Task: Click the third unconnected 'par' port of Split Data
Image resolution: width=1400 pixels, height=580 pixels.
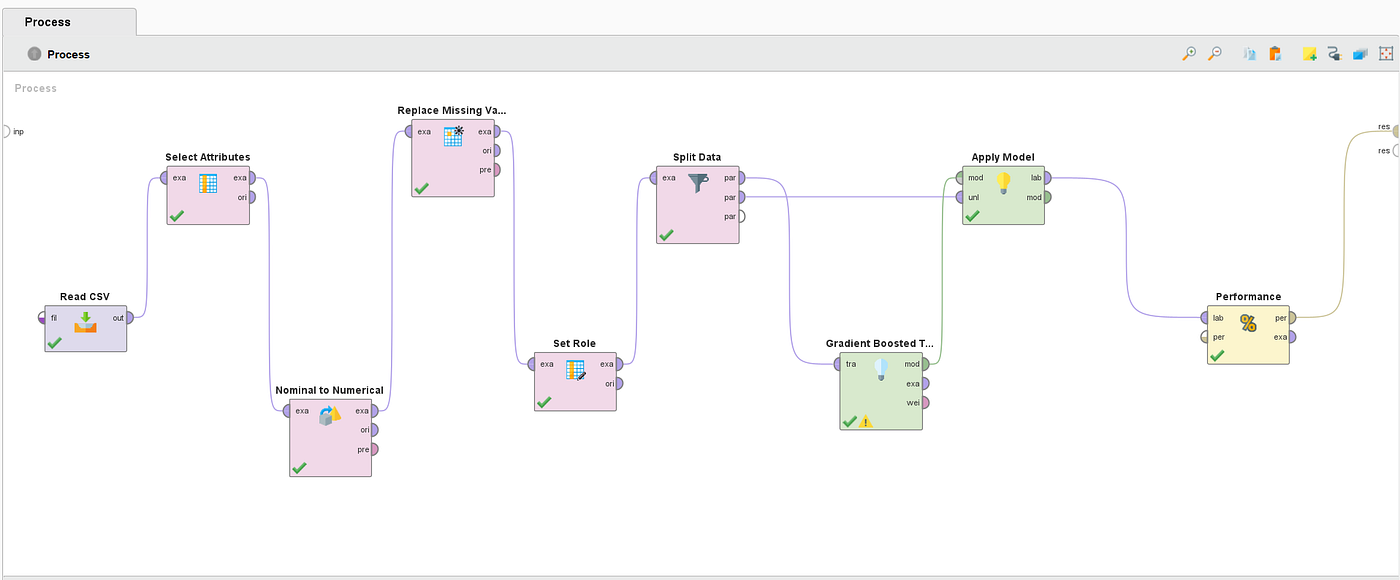Action: 742,216
